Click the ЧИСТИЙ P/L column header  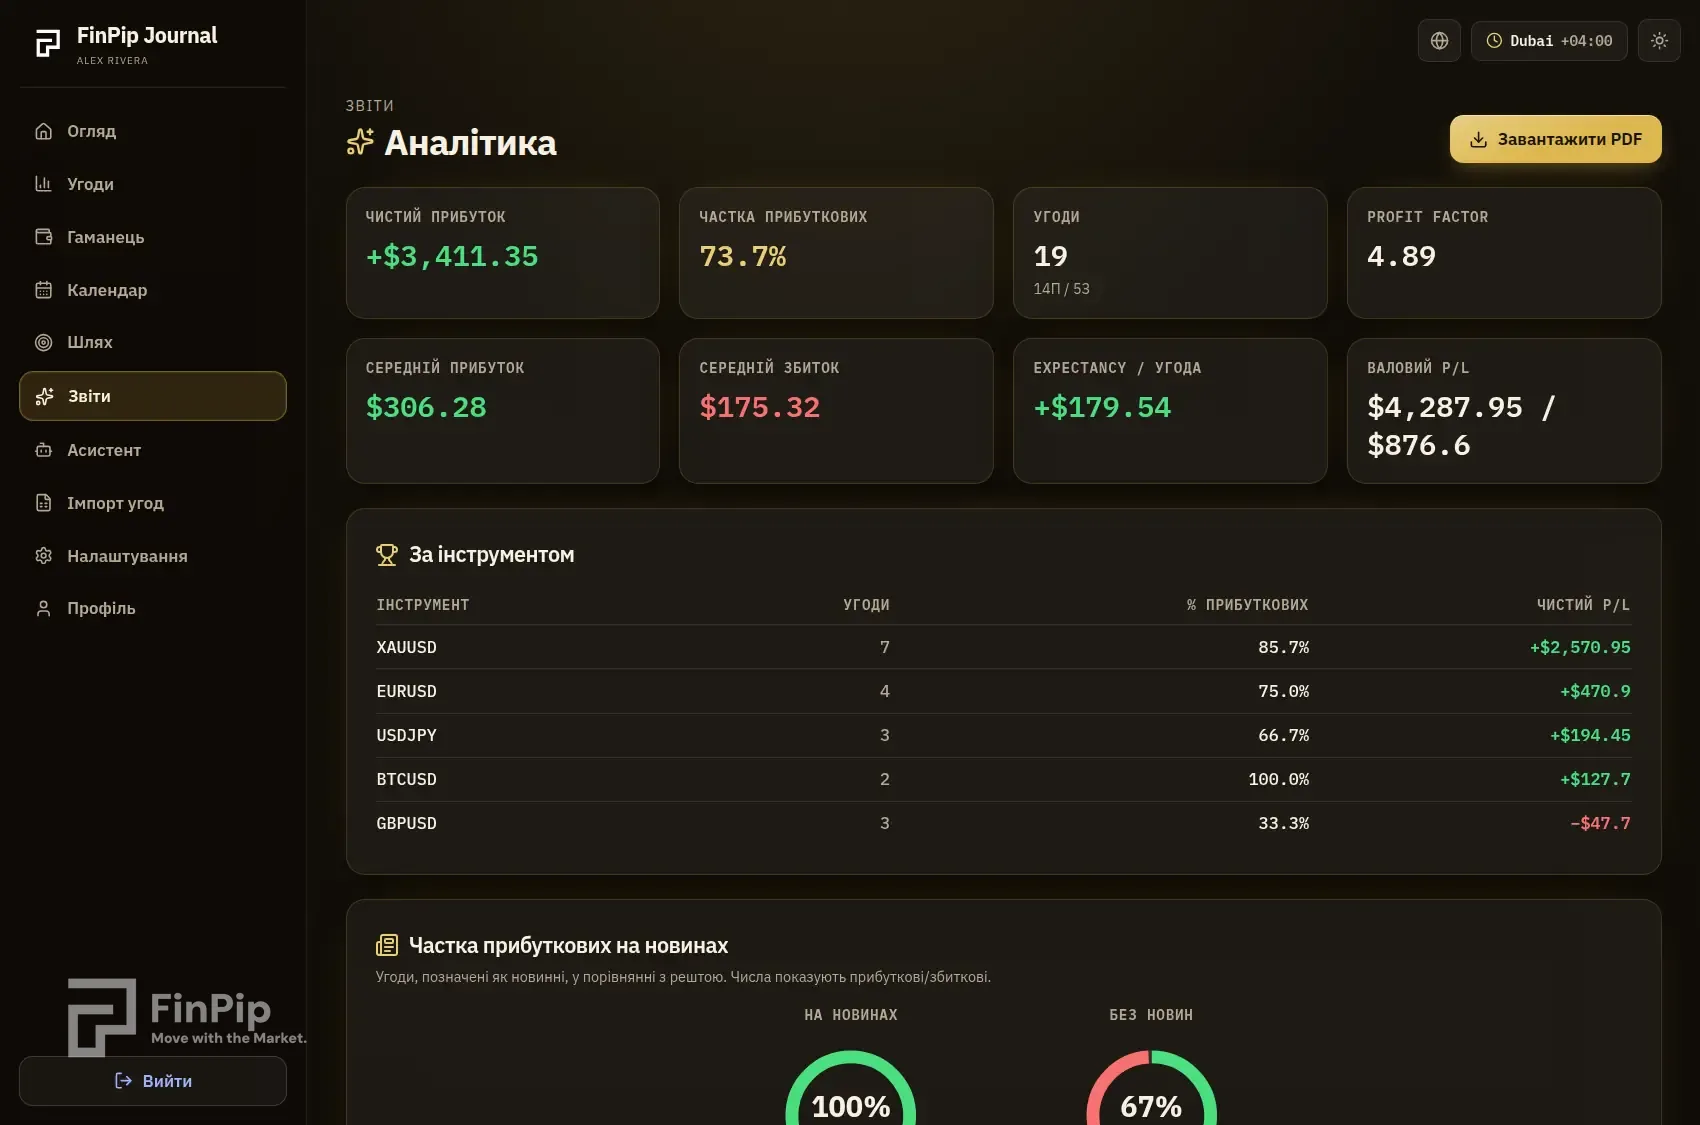click(x=1583, y=605)
